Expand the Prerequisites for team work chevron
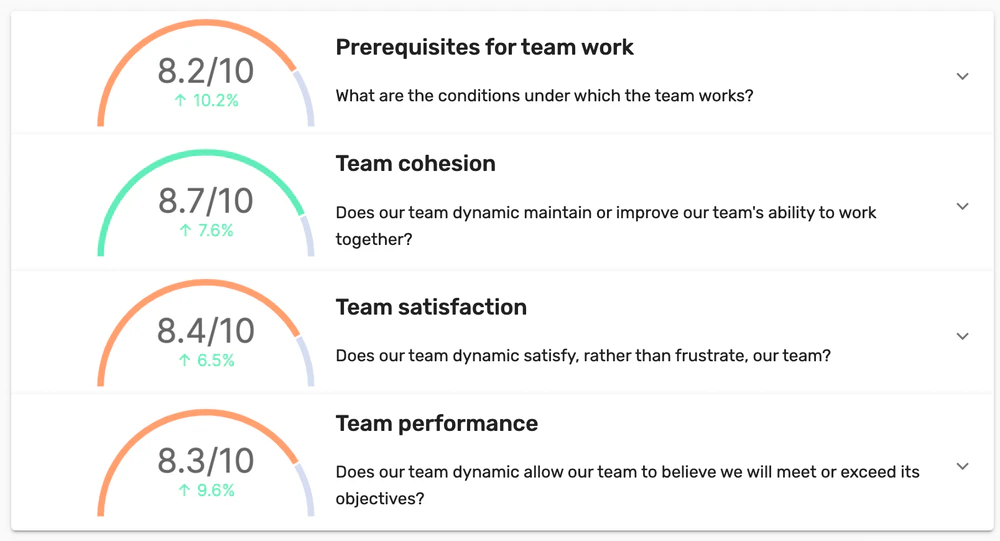1000x541 pixels. click(x=962, y=77)
